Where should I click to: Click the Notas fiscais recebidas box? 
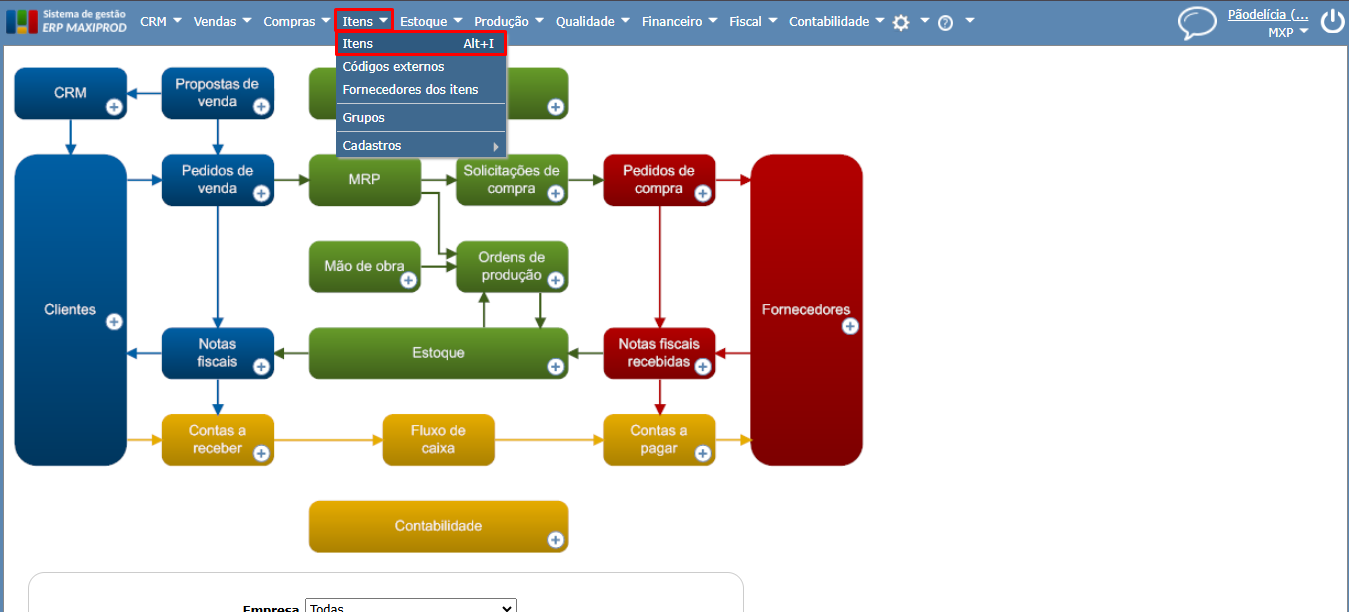click(659, 353)
